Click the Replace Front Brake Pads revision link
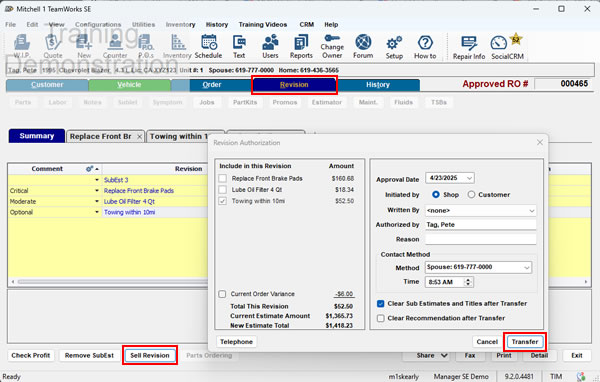Viewport: 600px width, 382px height. click(x=139, y=191)
